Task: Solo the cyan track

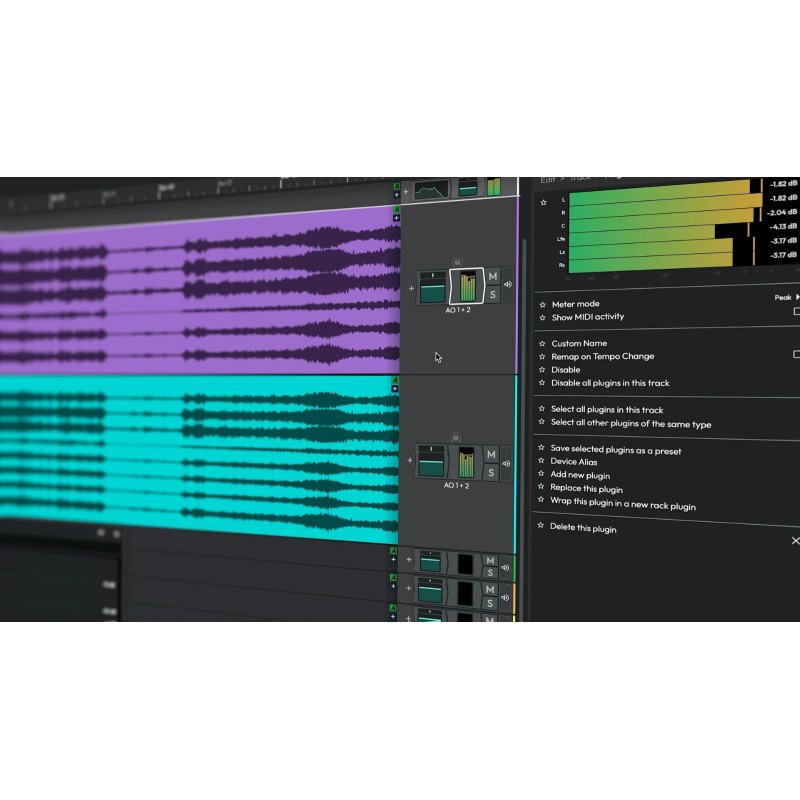Action: pos(491,472)
